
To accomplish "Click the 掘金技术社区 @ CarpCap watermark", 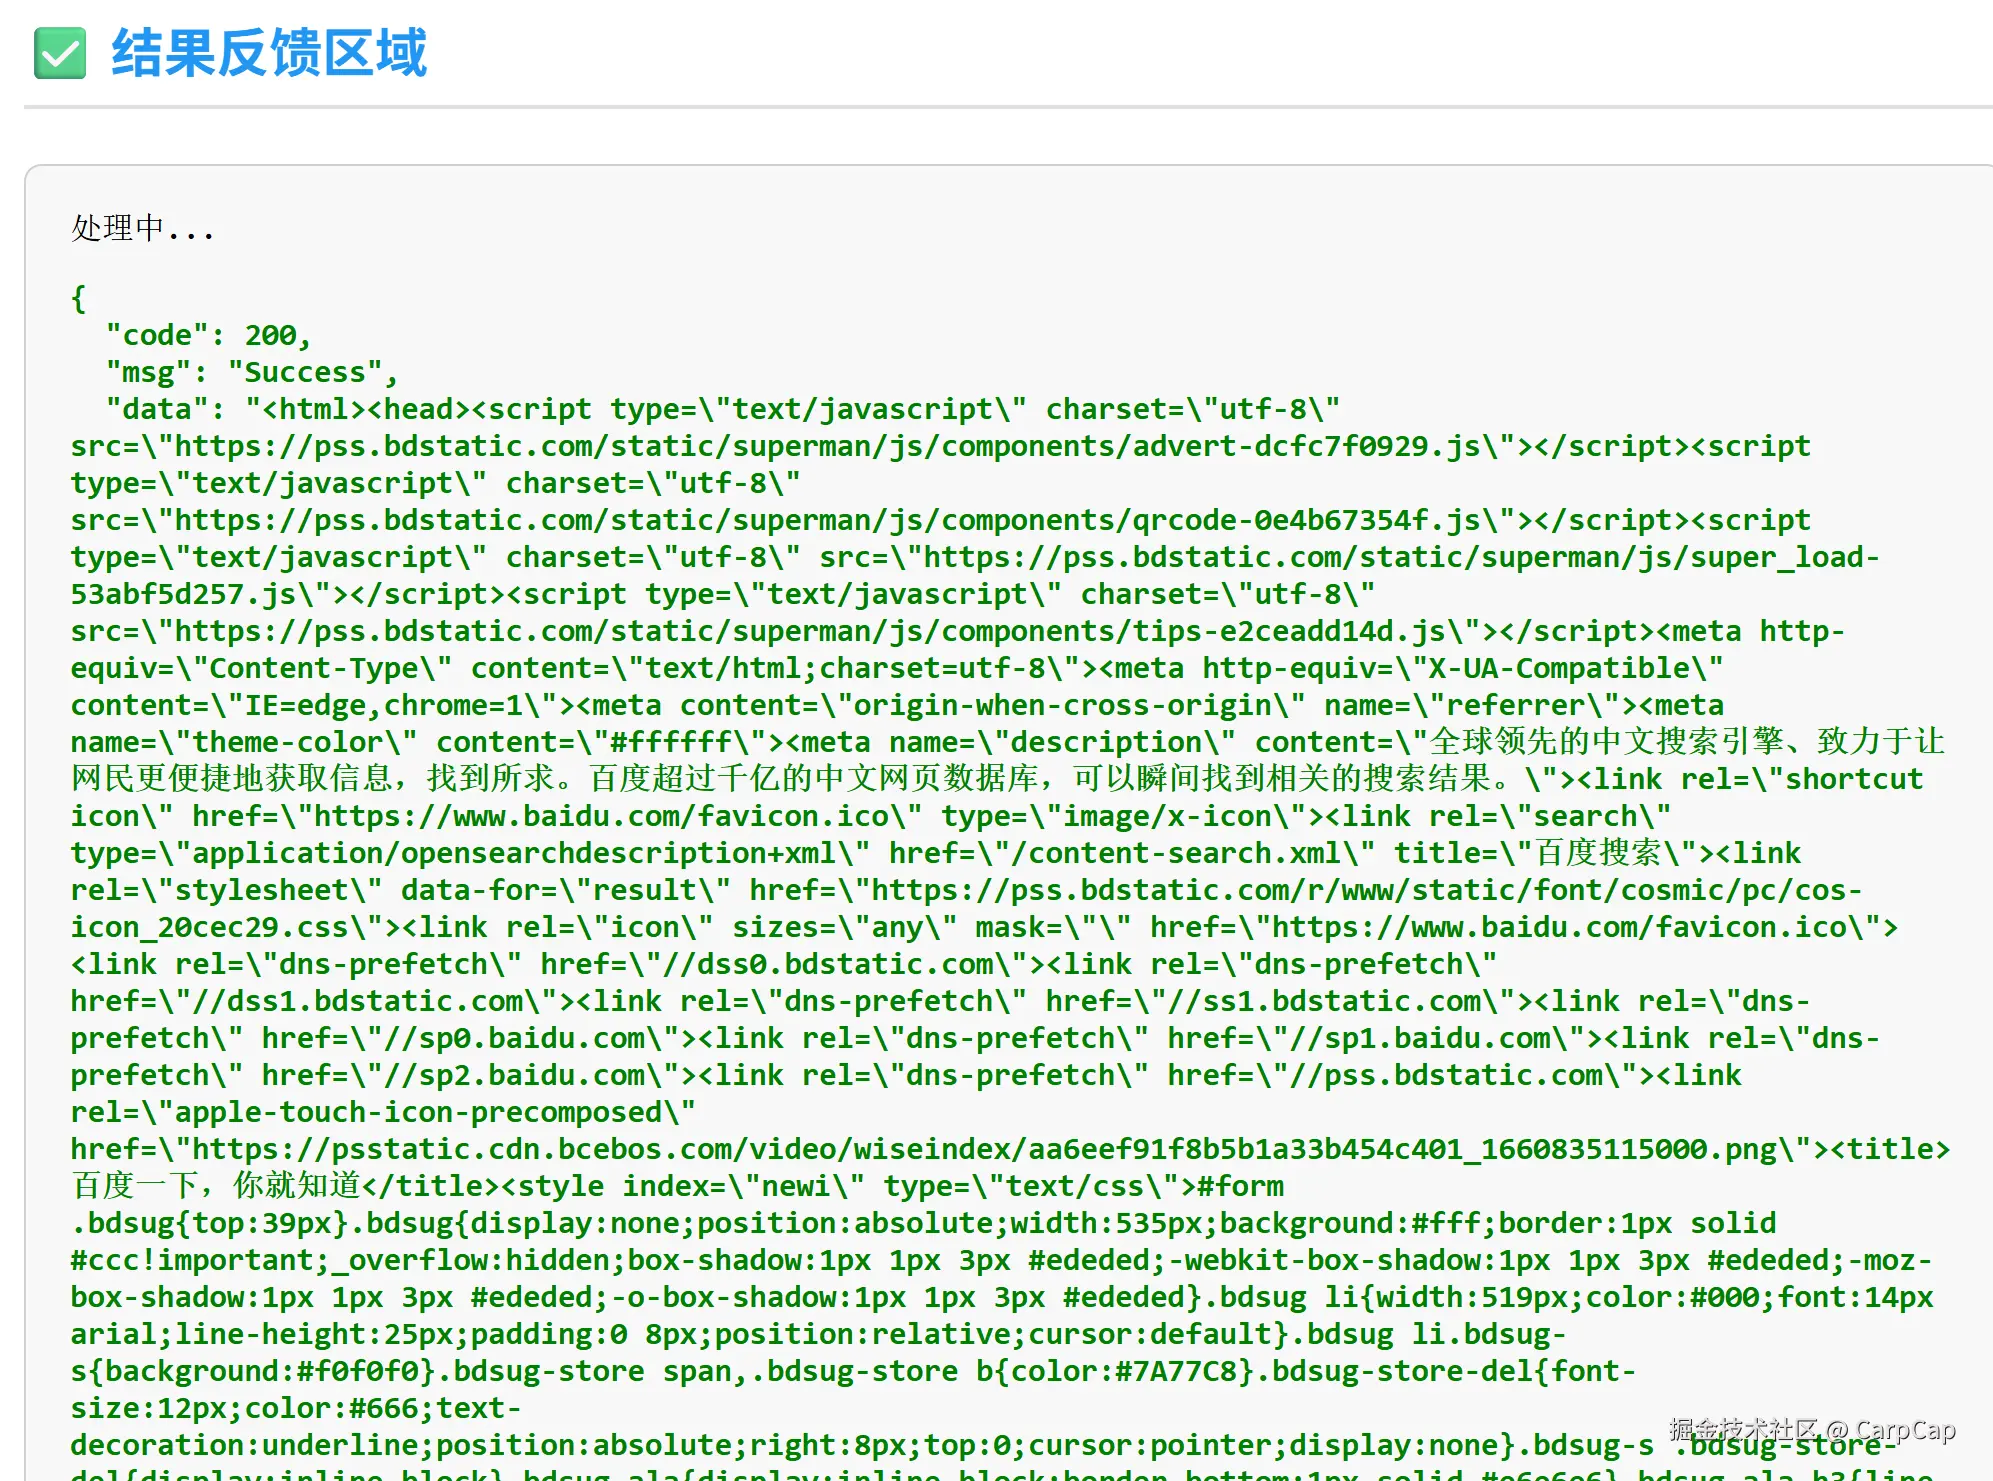I will point(1811,1429).
